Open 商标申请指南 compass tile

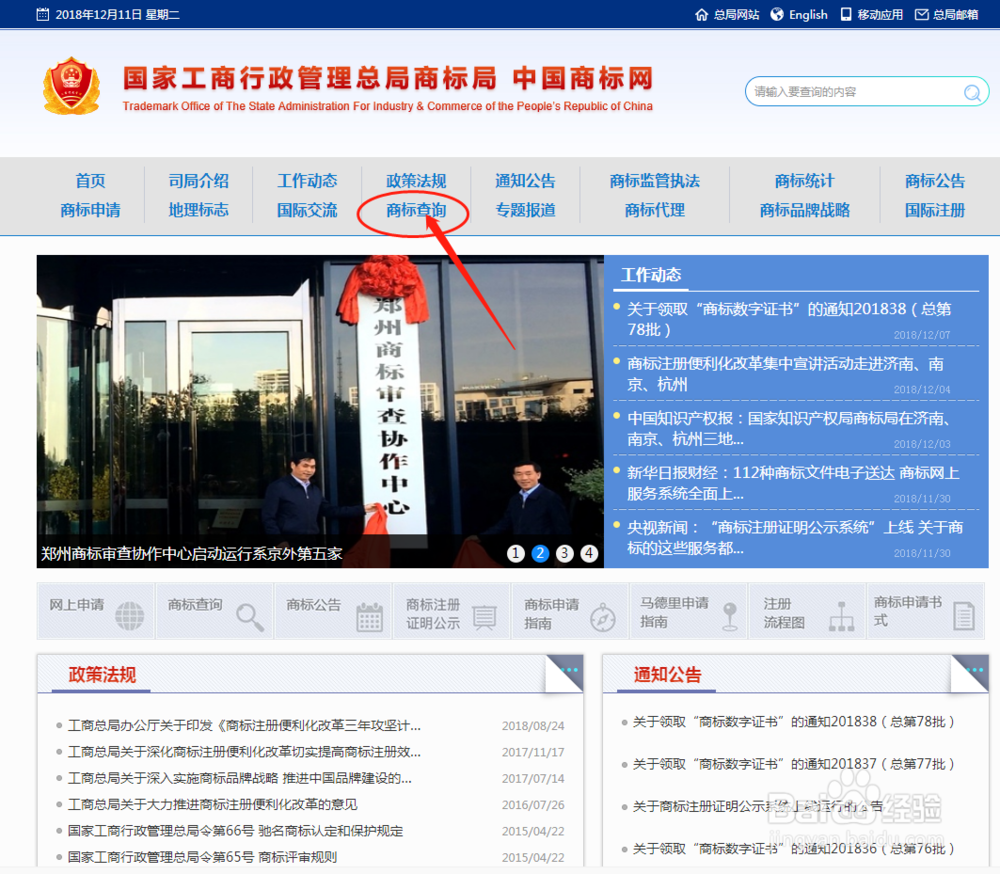coord(570,611)
